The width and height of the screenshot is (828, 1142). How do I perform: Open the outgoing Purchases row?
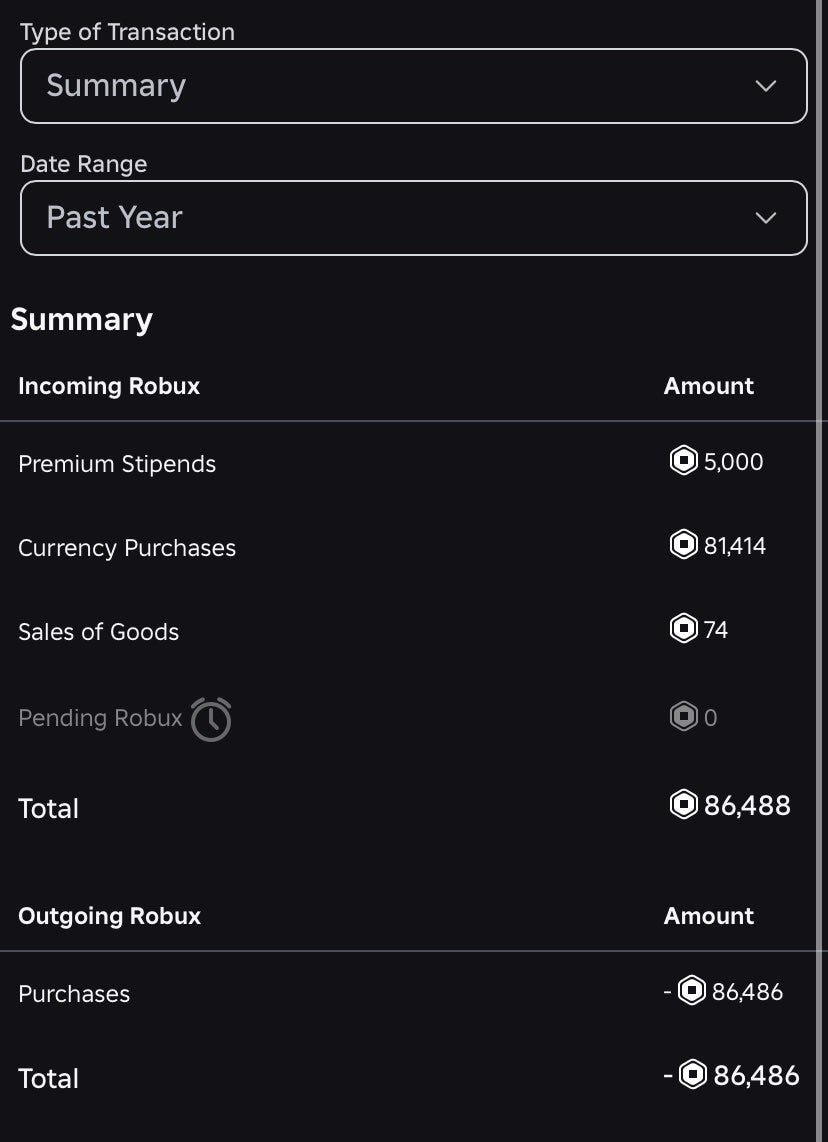click(74, 994)
